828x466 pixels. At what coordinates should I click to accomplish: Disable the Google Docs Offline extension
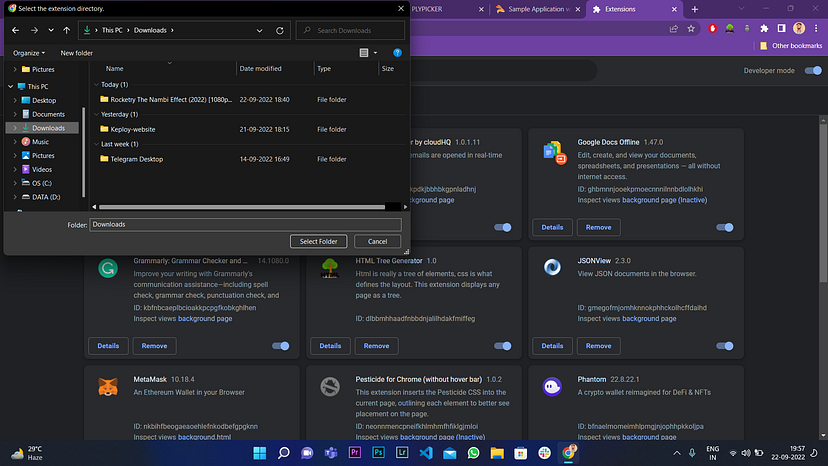724,227
